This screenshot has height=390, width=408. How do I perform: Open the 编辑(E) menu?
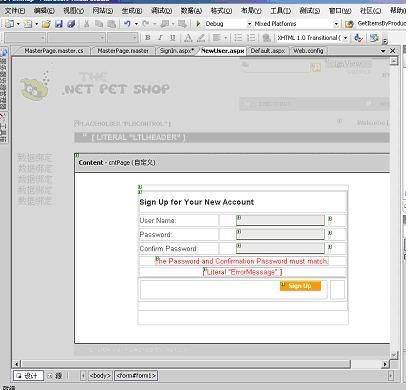click(x=44, y=11)
